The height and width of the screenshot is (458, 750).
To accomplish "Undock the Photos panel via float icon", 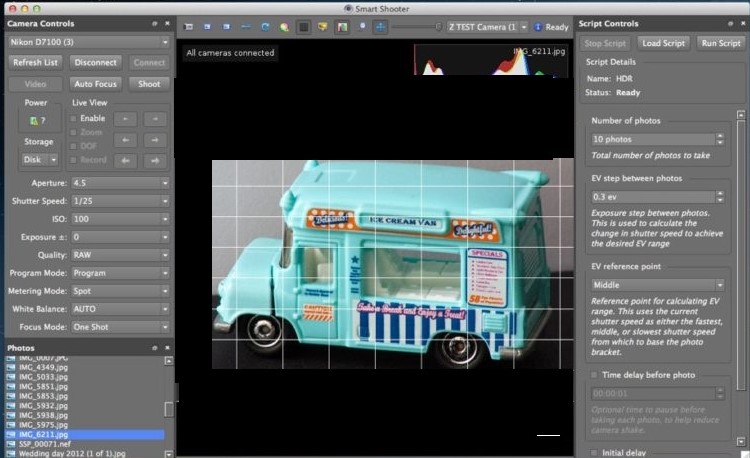I will coord(154,348).
